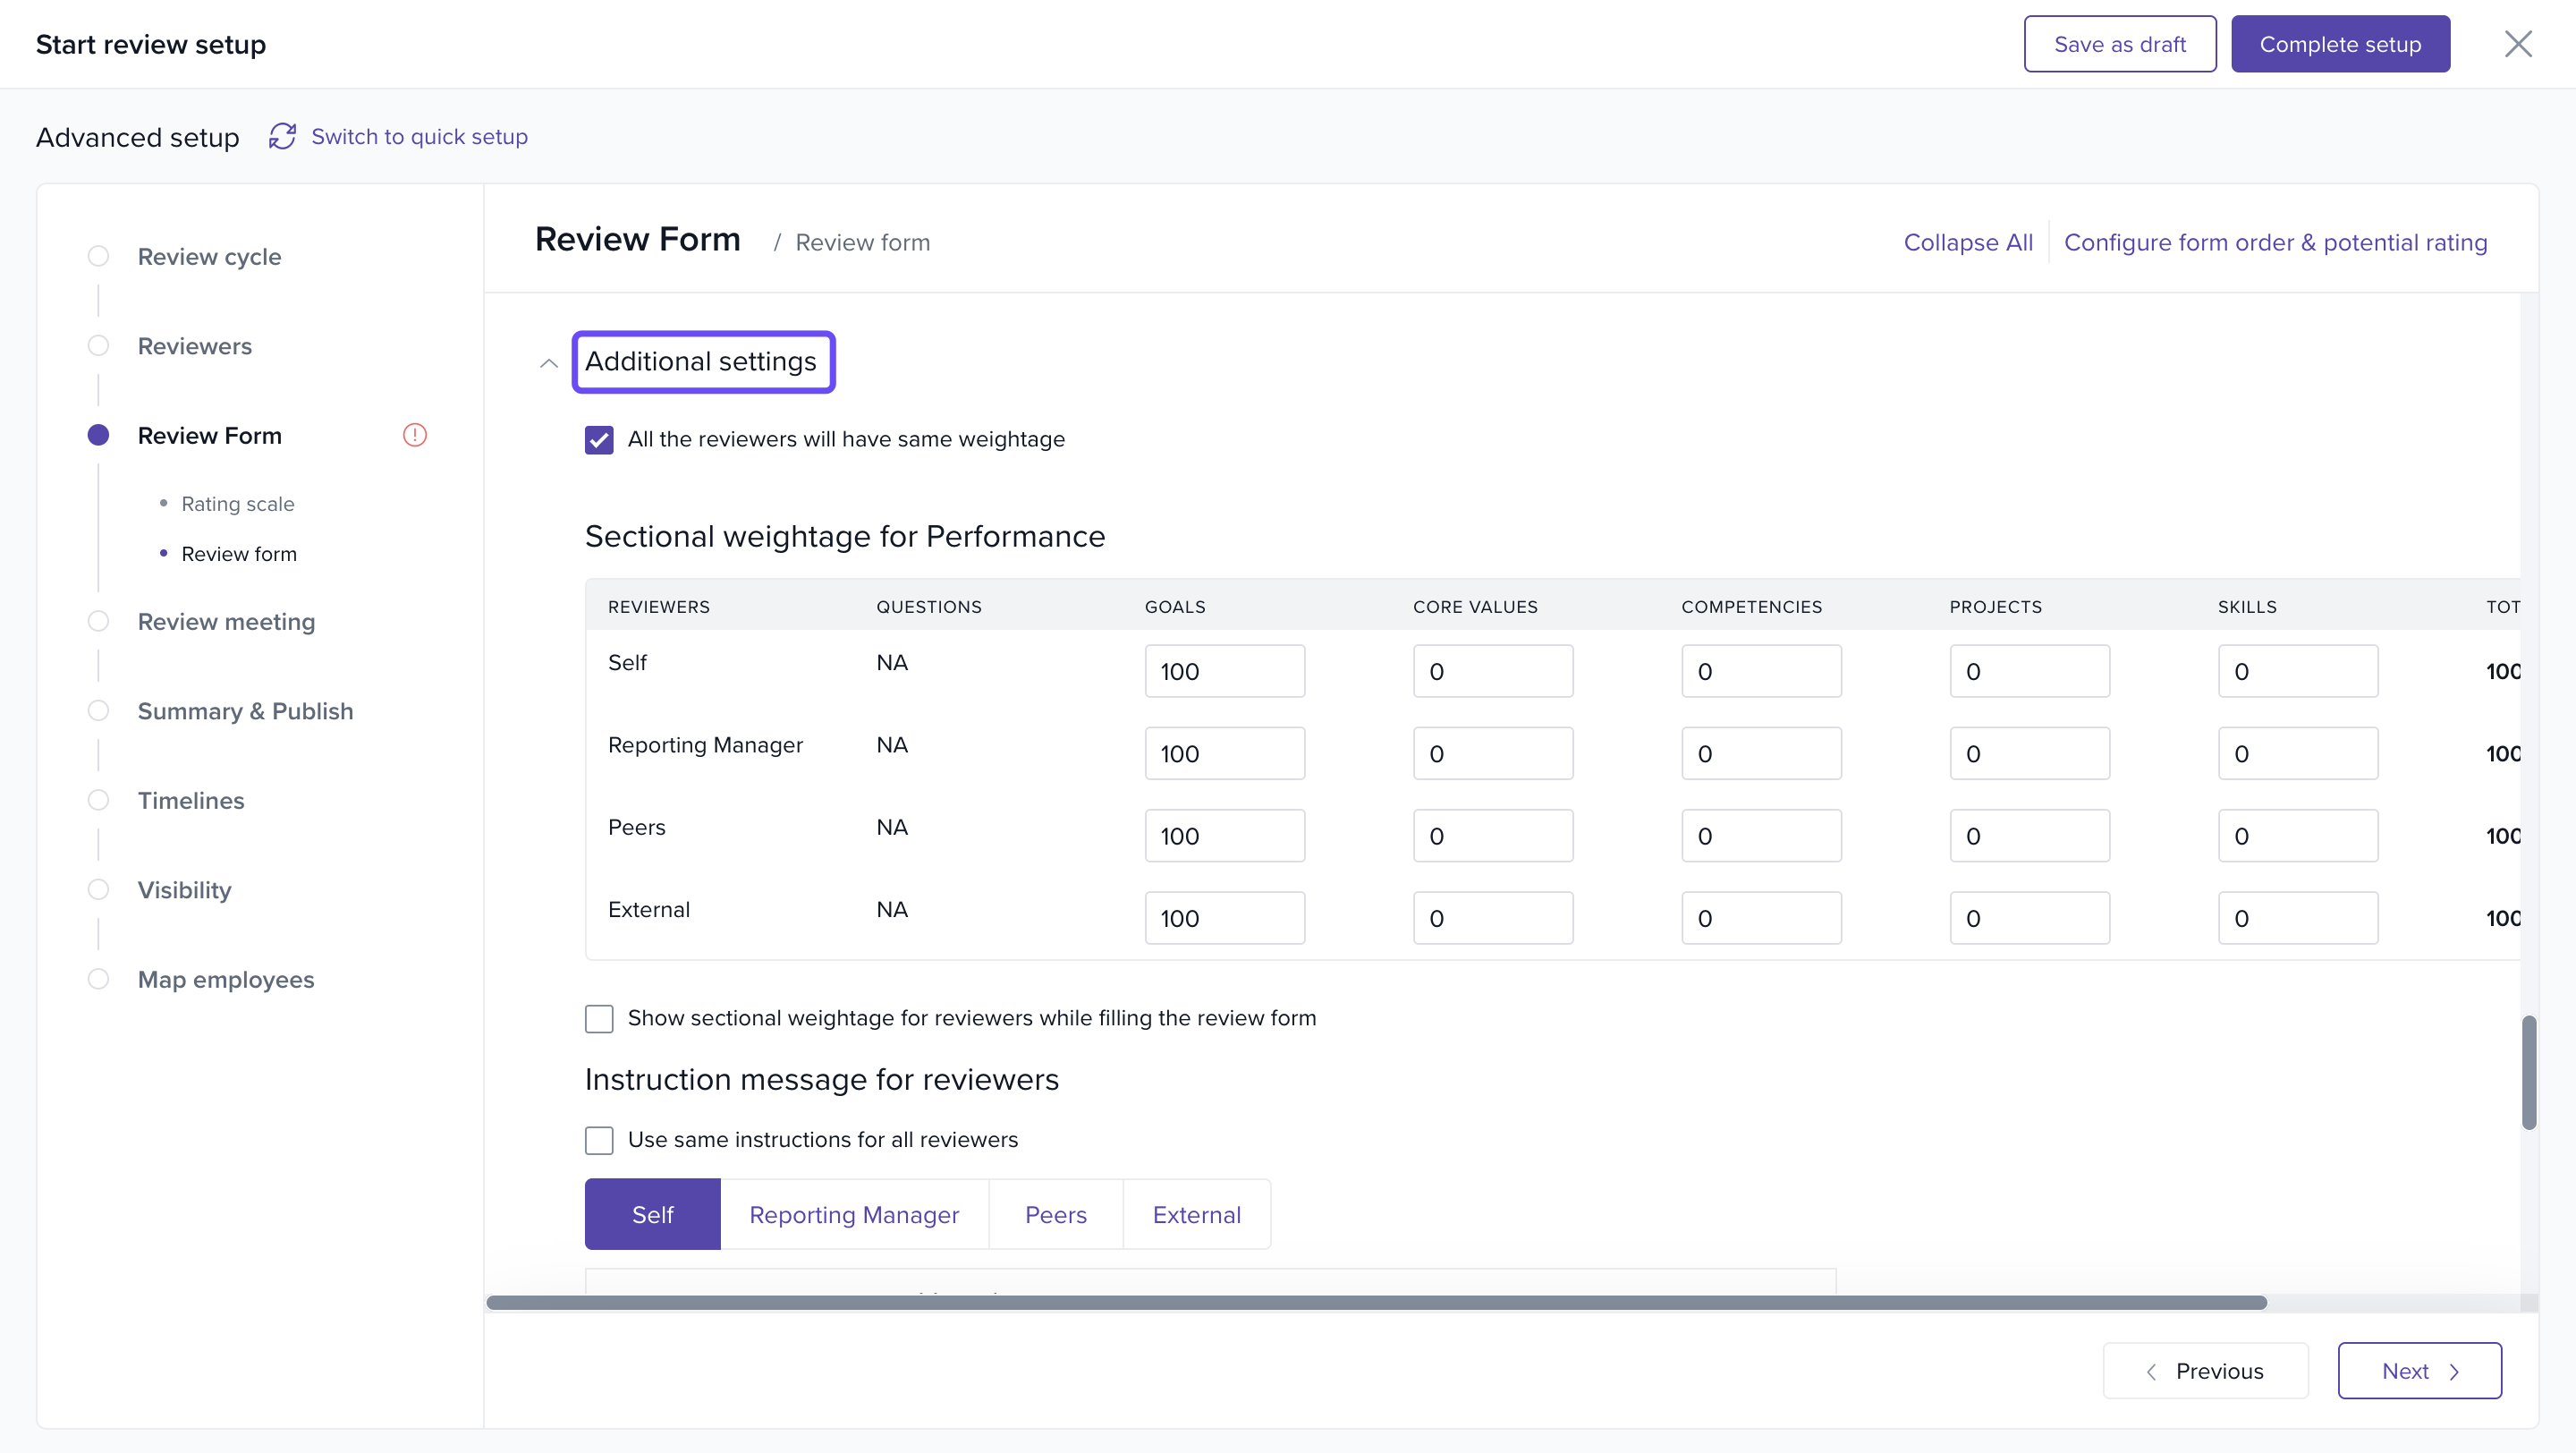Click the Map employees step circle
The image size is (2576, 1453).
click(98, 979)
